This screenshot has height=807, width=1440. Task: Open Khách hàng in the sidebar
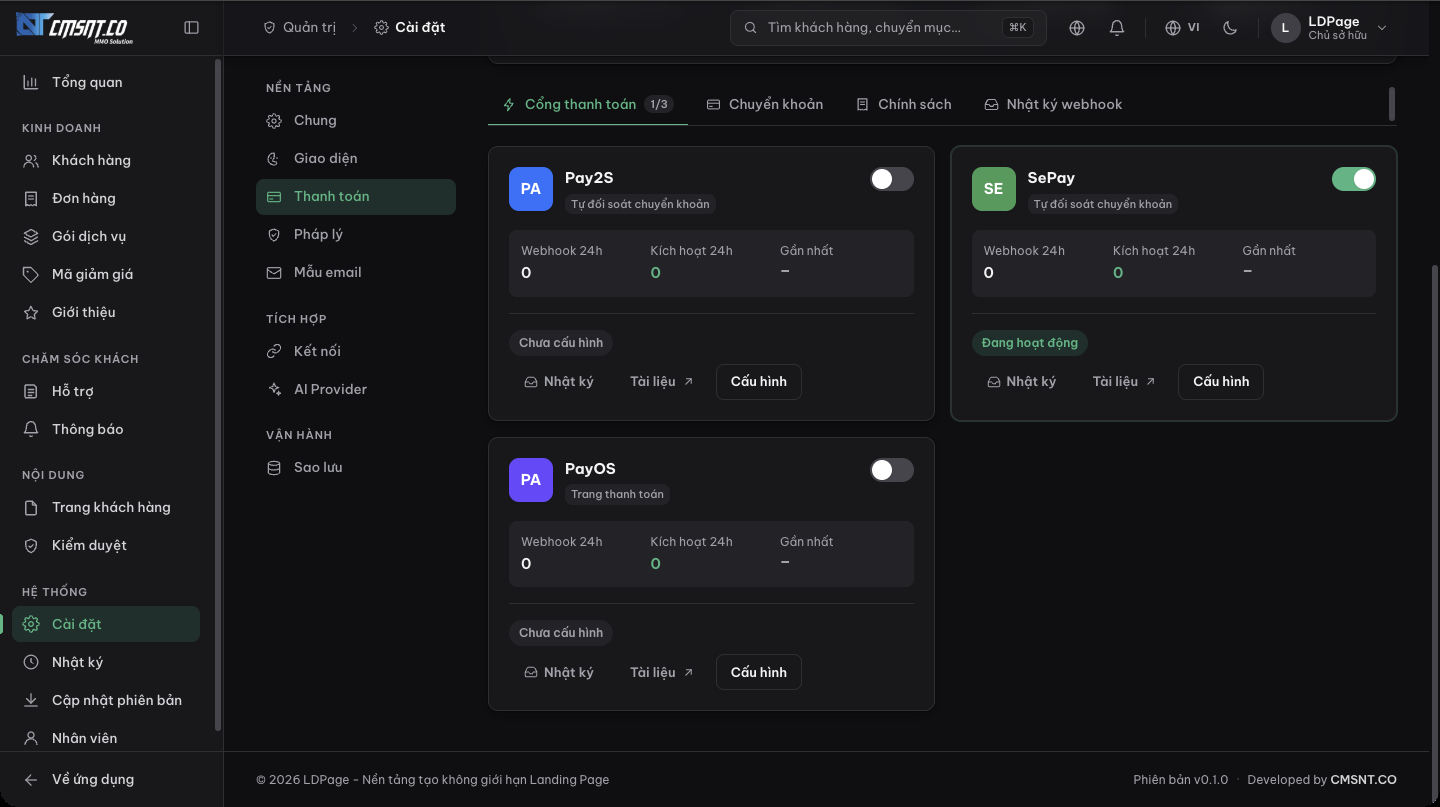click(106, 160)
